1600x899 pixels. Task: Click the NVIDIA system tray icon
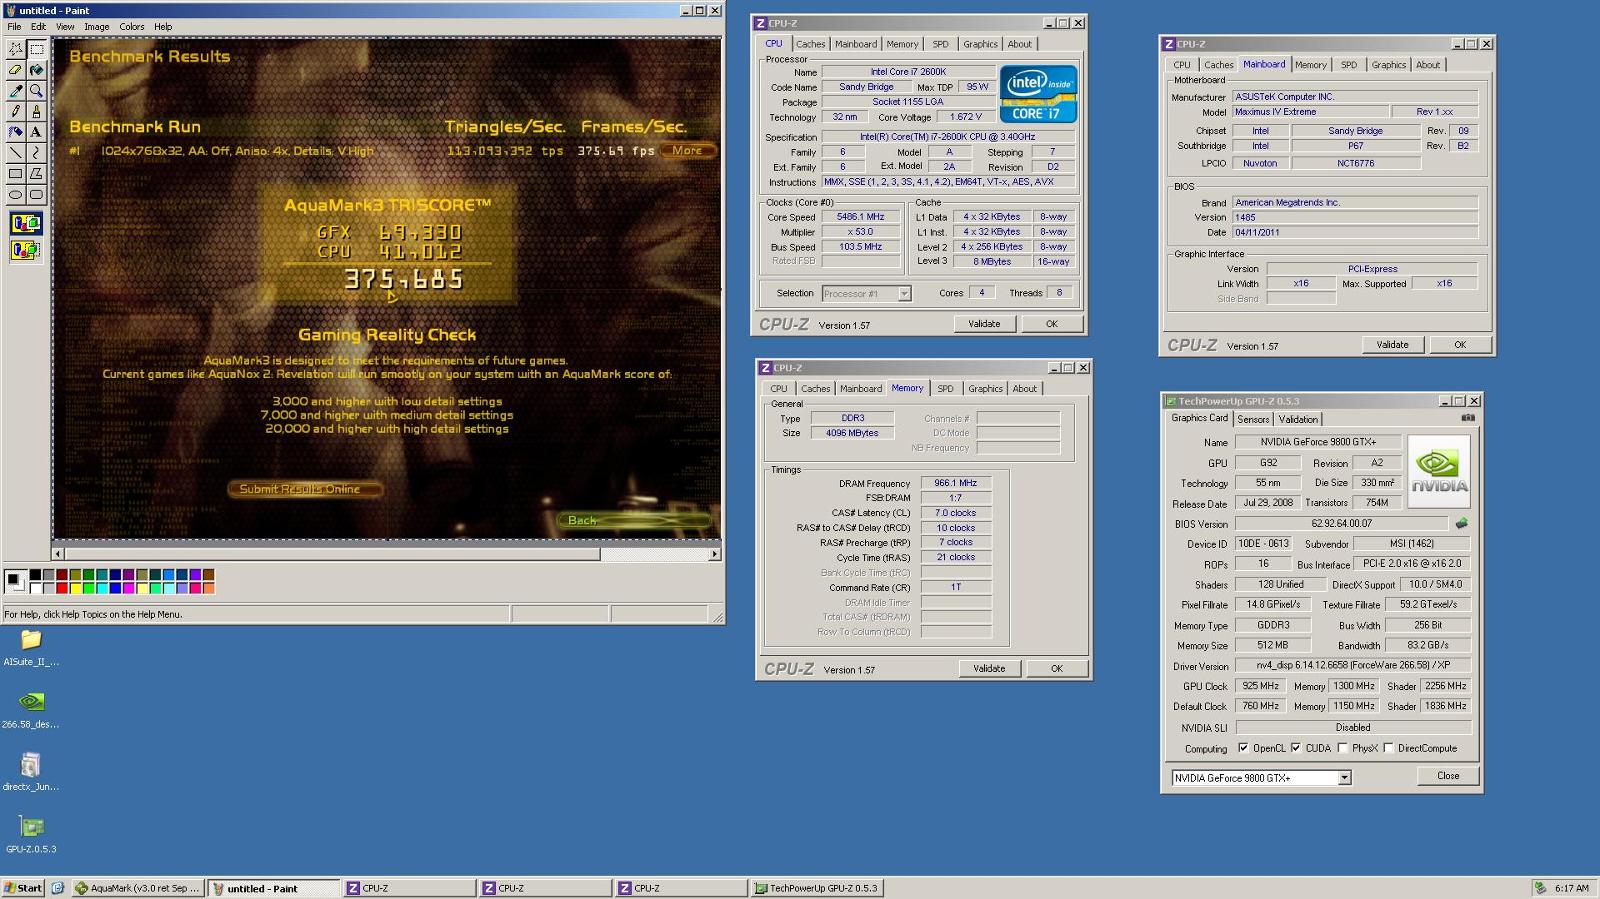pos(1541,888)
